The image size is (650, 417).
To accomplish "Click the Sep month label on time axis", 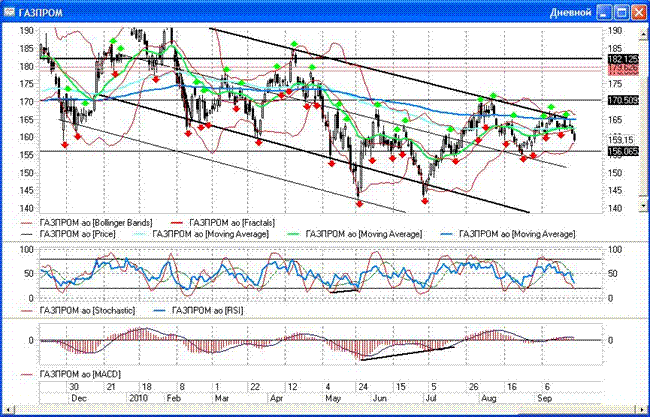I will coord(544,398).
